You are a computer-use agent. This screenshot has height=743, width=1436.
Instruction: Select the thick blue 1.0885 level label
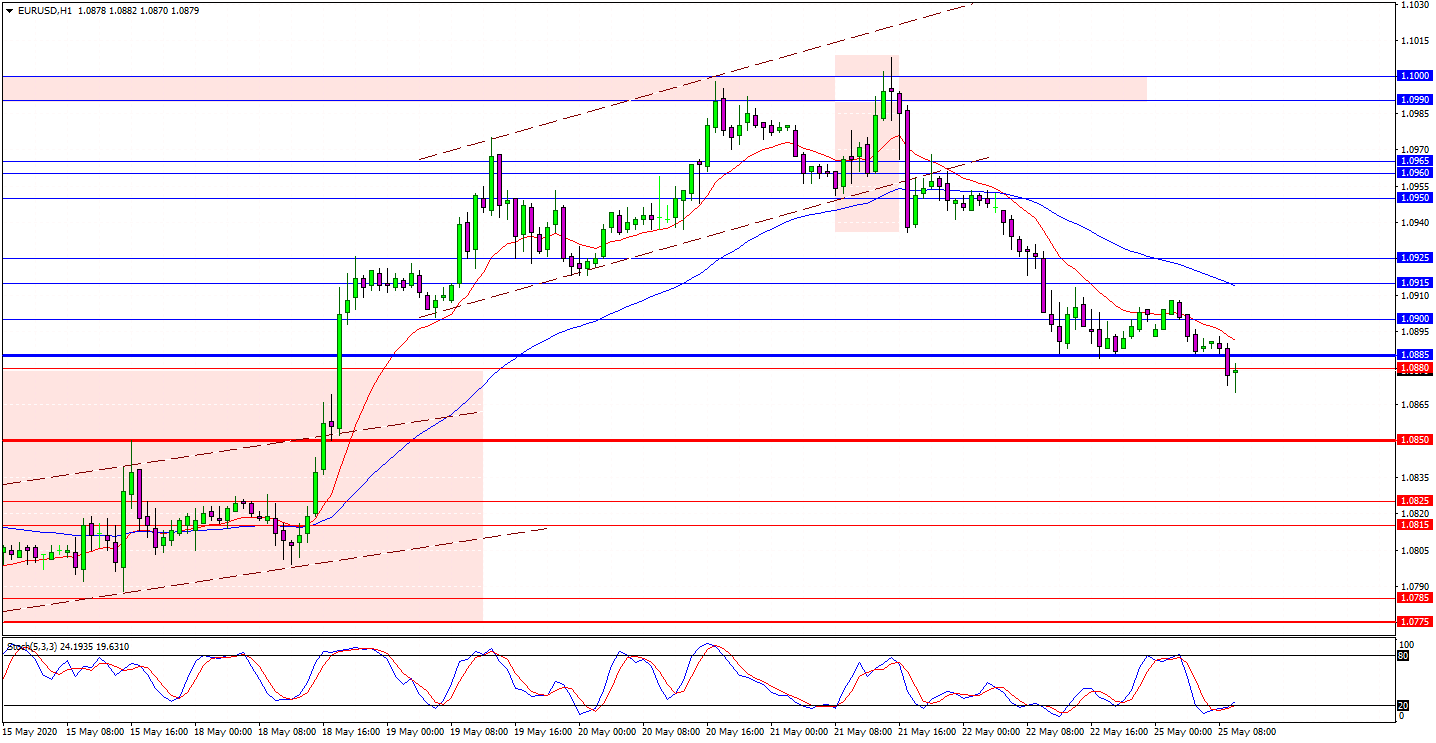coord(1414,355)
